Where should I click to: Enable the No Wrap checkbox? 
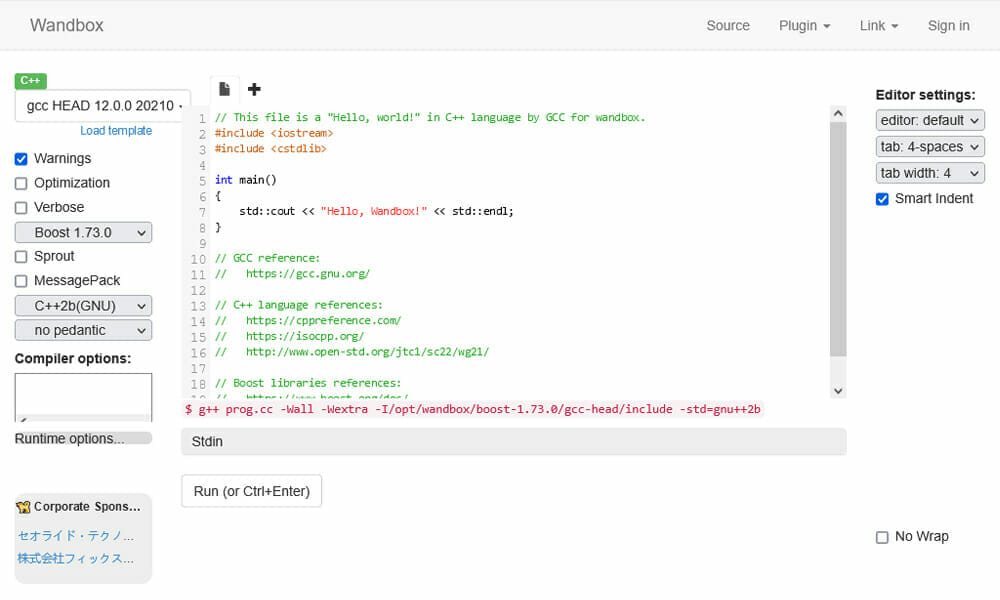point(882,537)
